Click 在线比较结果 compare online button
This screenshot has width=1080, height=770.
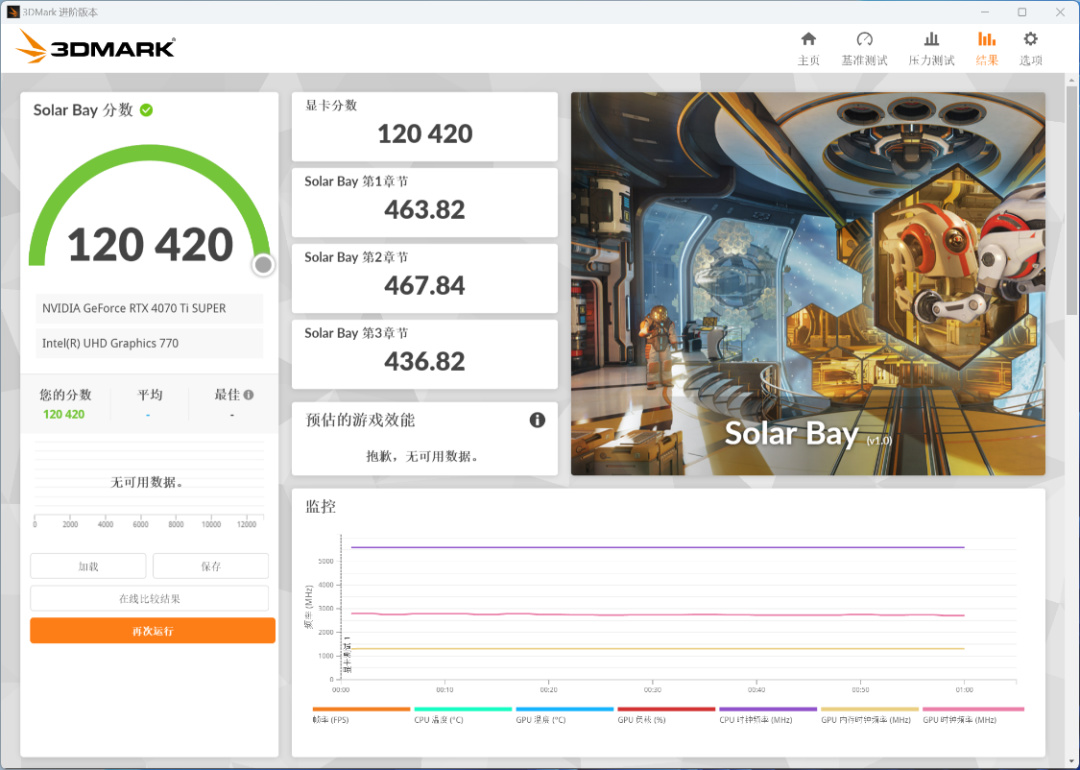[149, 599]
